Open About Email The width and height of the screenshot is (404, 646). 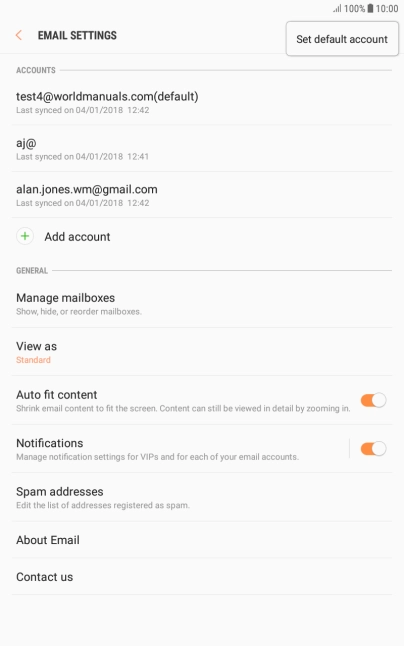[202, 540]
